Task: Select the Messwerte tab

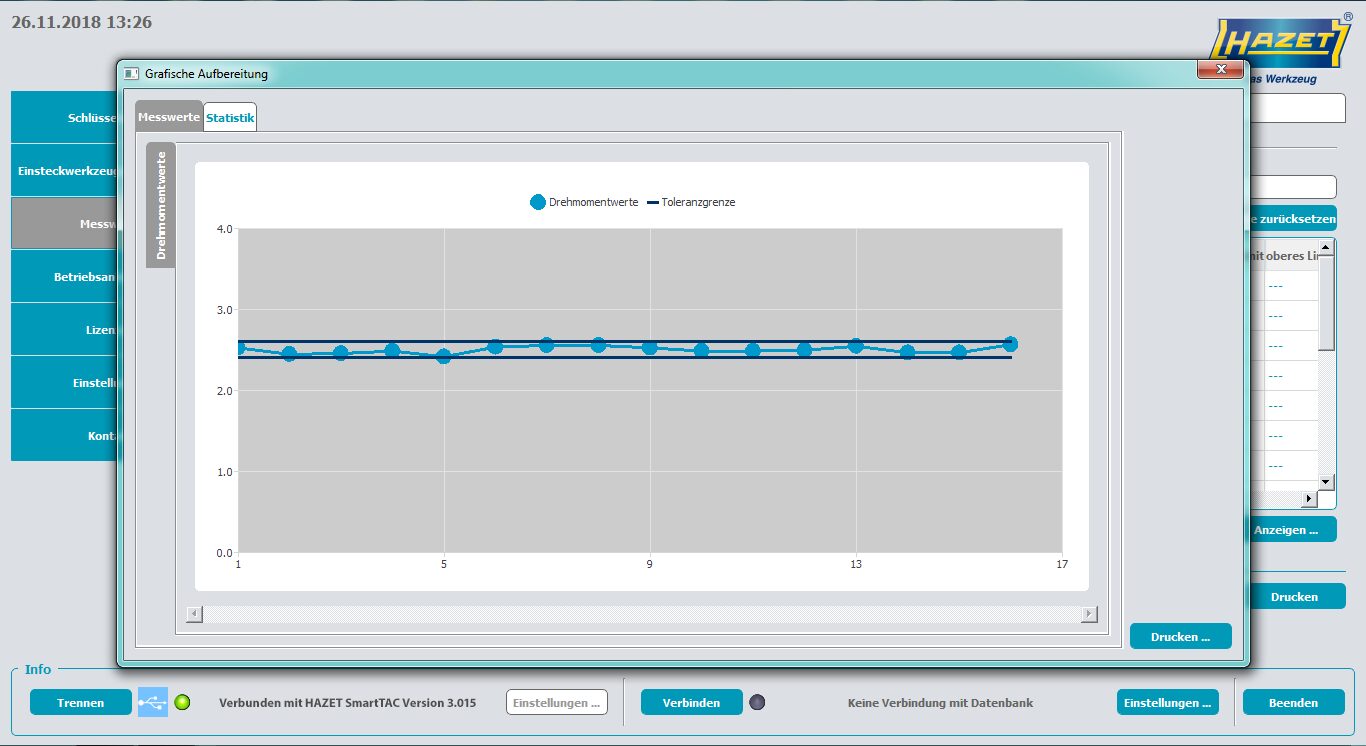Action: [169, 117]
